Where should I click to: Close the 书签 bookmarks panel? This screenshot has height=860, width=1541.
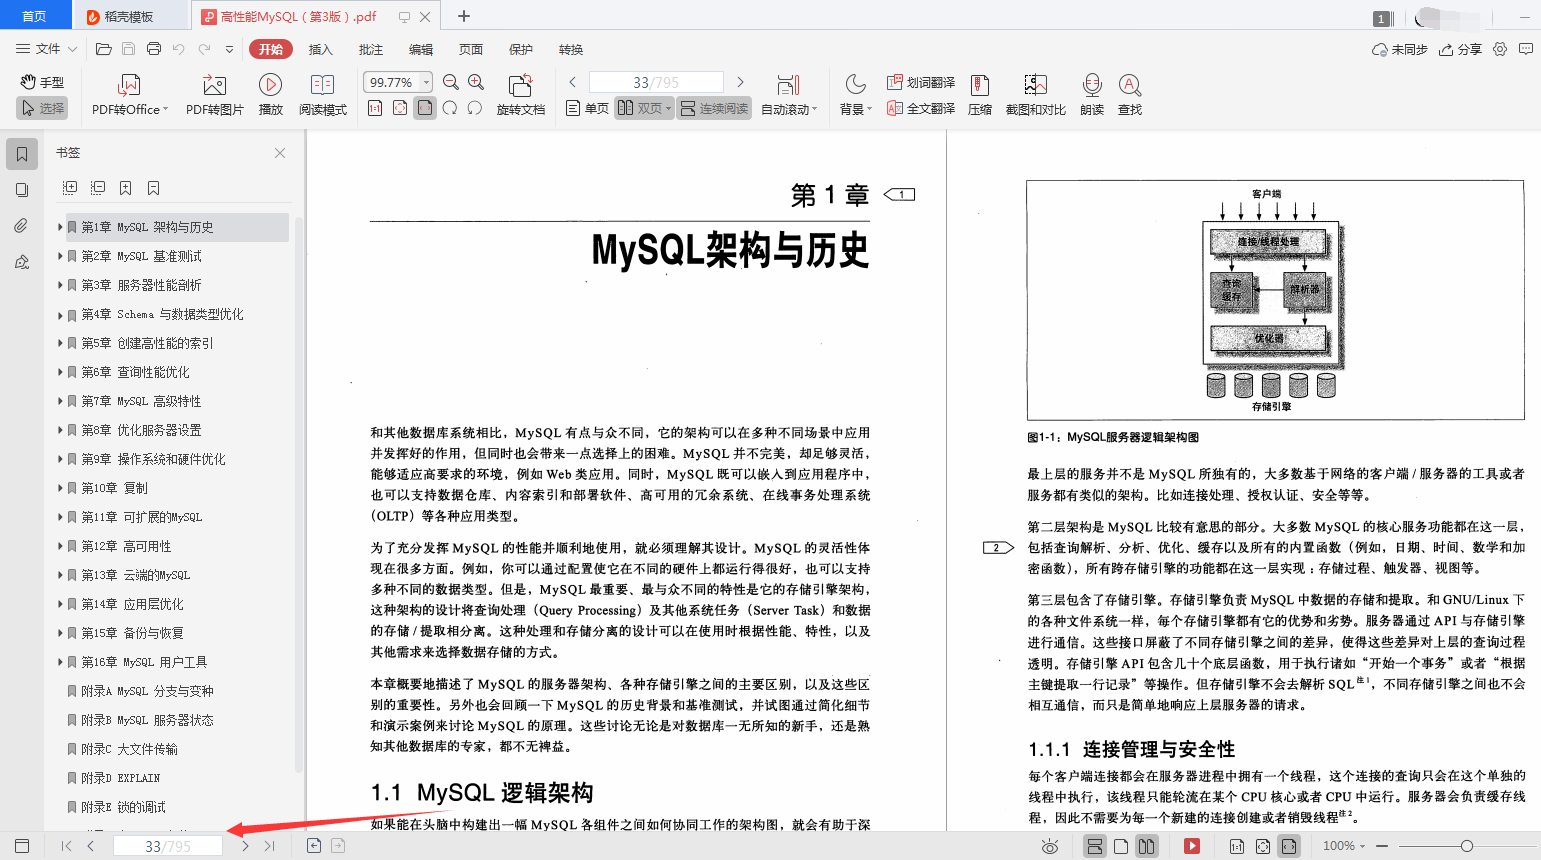click(x=280, y=153)
